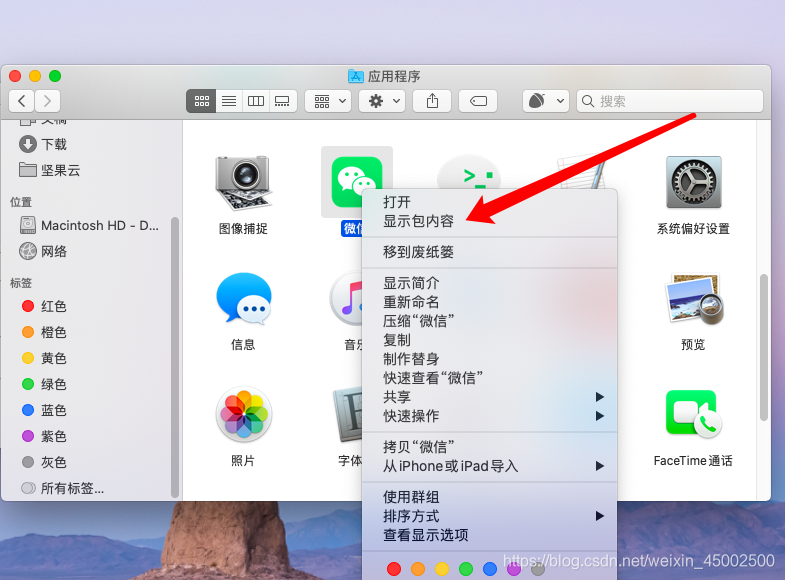Click the file area vertical scrollbar
The width and height of the screenshot is (785, 580).
coord(763,347)
